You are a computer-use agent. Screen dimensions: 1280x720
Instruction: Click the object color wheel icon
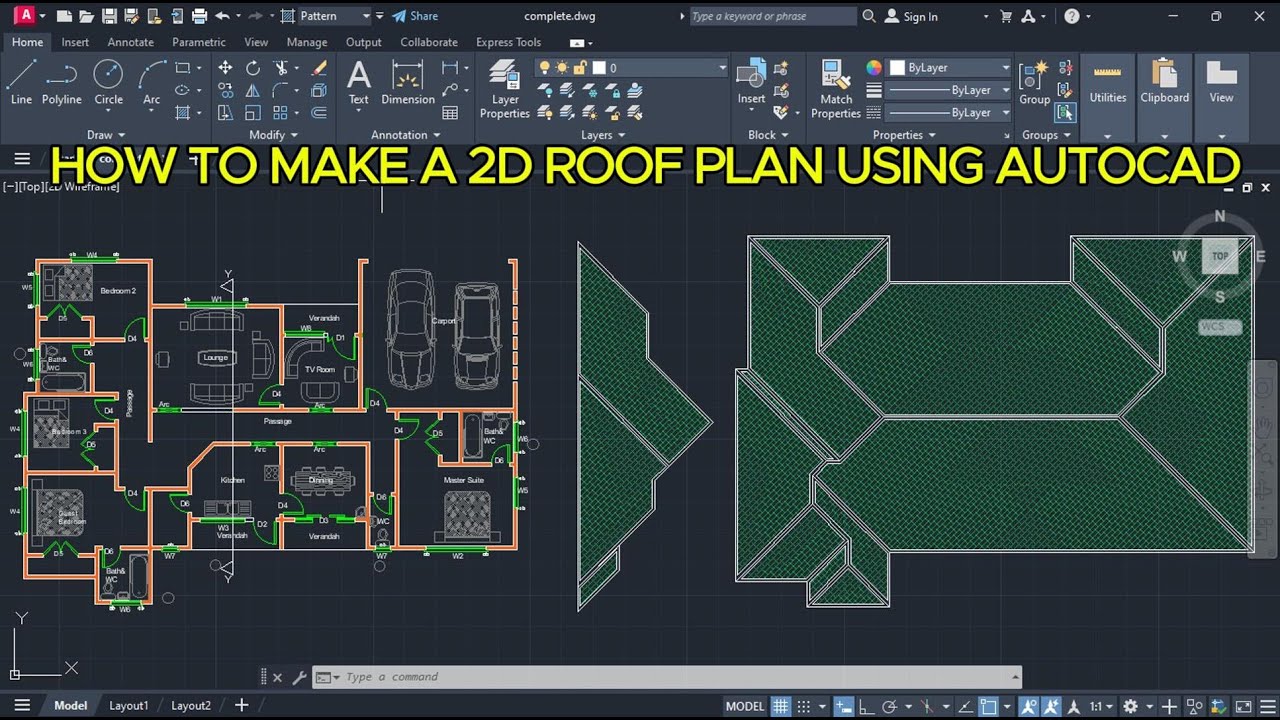(874, 68)
